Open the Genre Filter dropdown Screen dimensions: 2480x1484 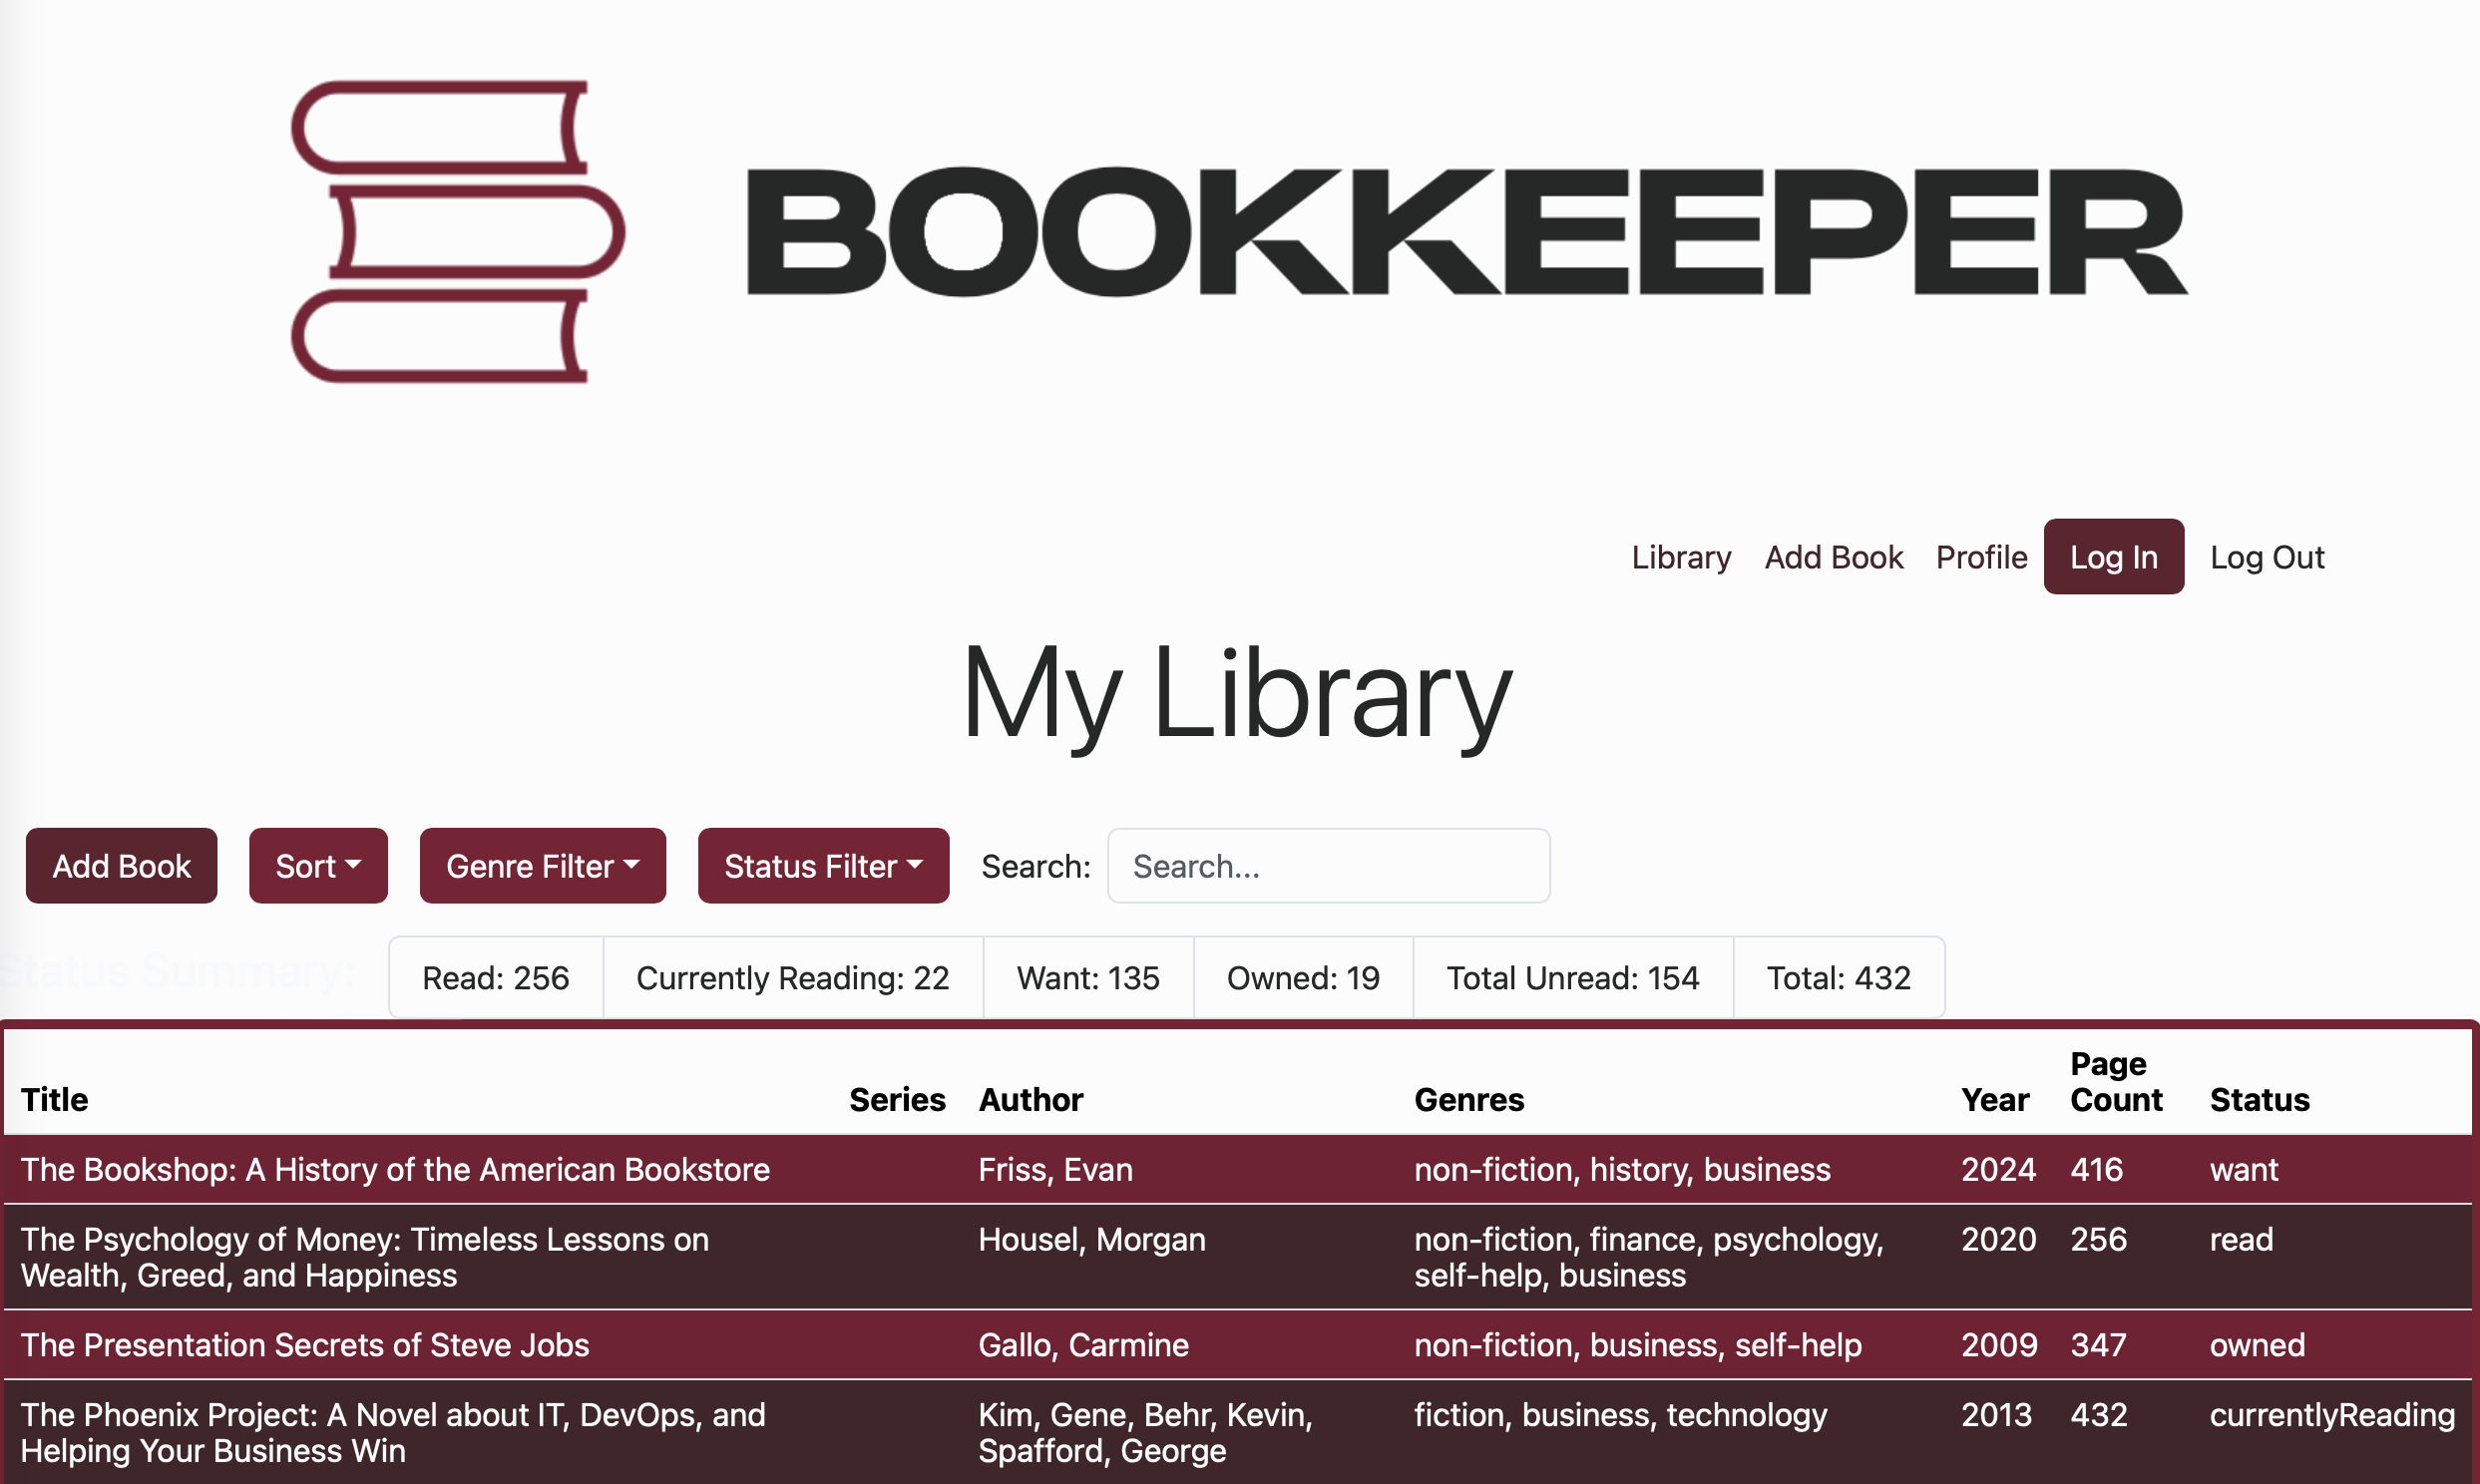pyautogui.click(x=542, y=865)
